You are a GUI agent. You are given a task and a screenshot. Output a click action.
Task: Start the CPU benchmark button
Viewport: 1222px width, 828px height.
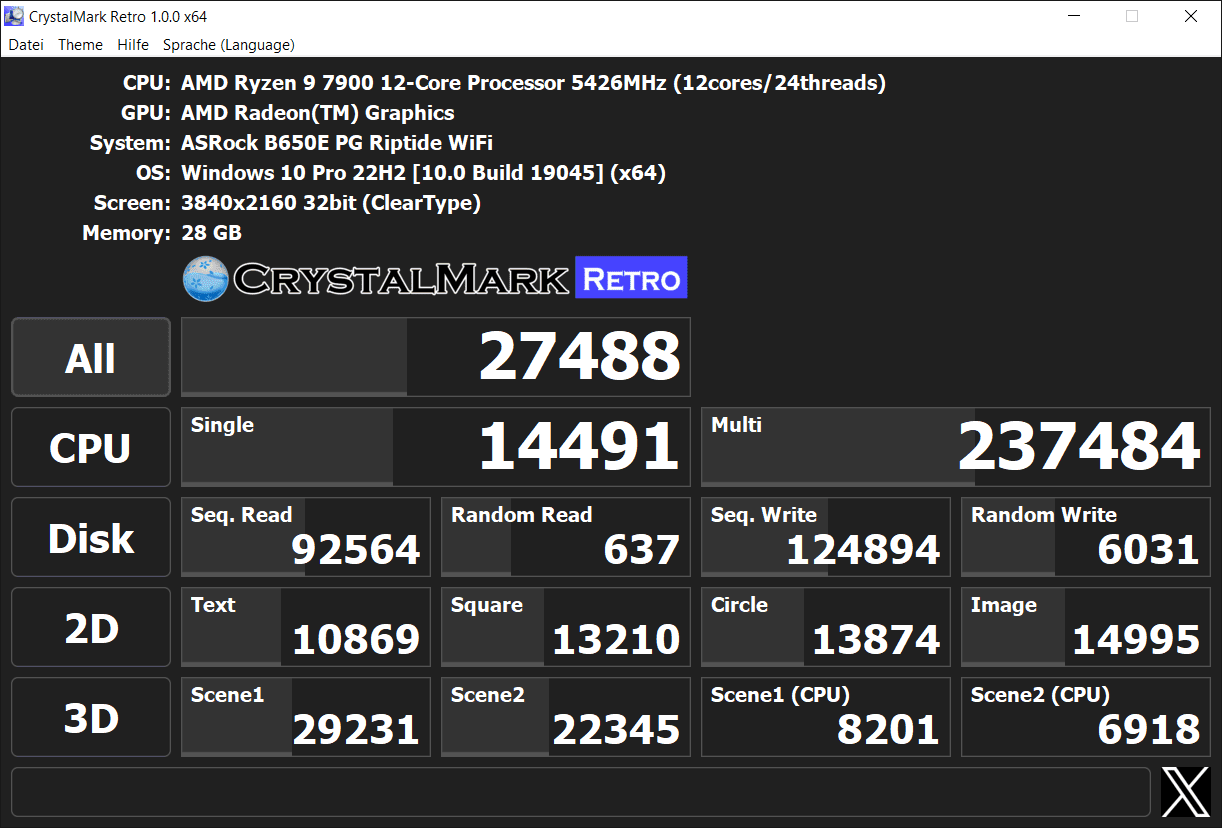click(x=91, y=447)
